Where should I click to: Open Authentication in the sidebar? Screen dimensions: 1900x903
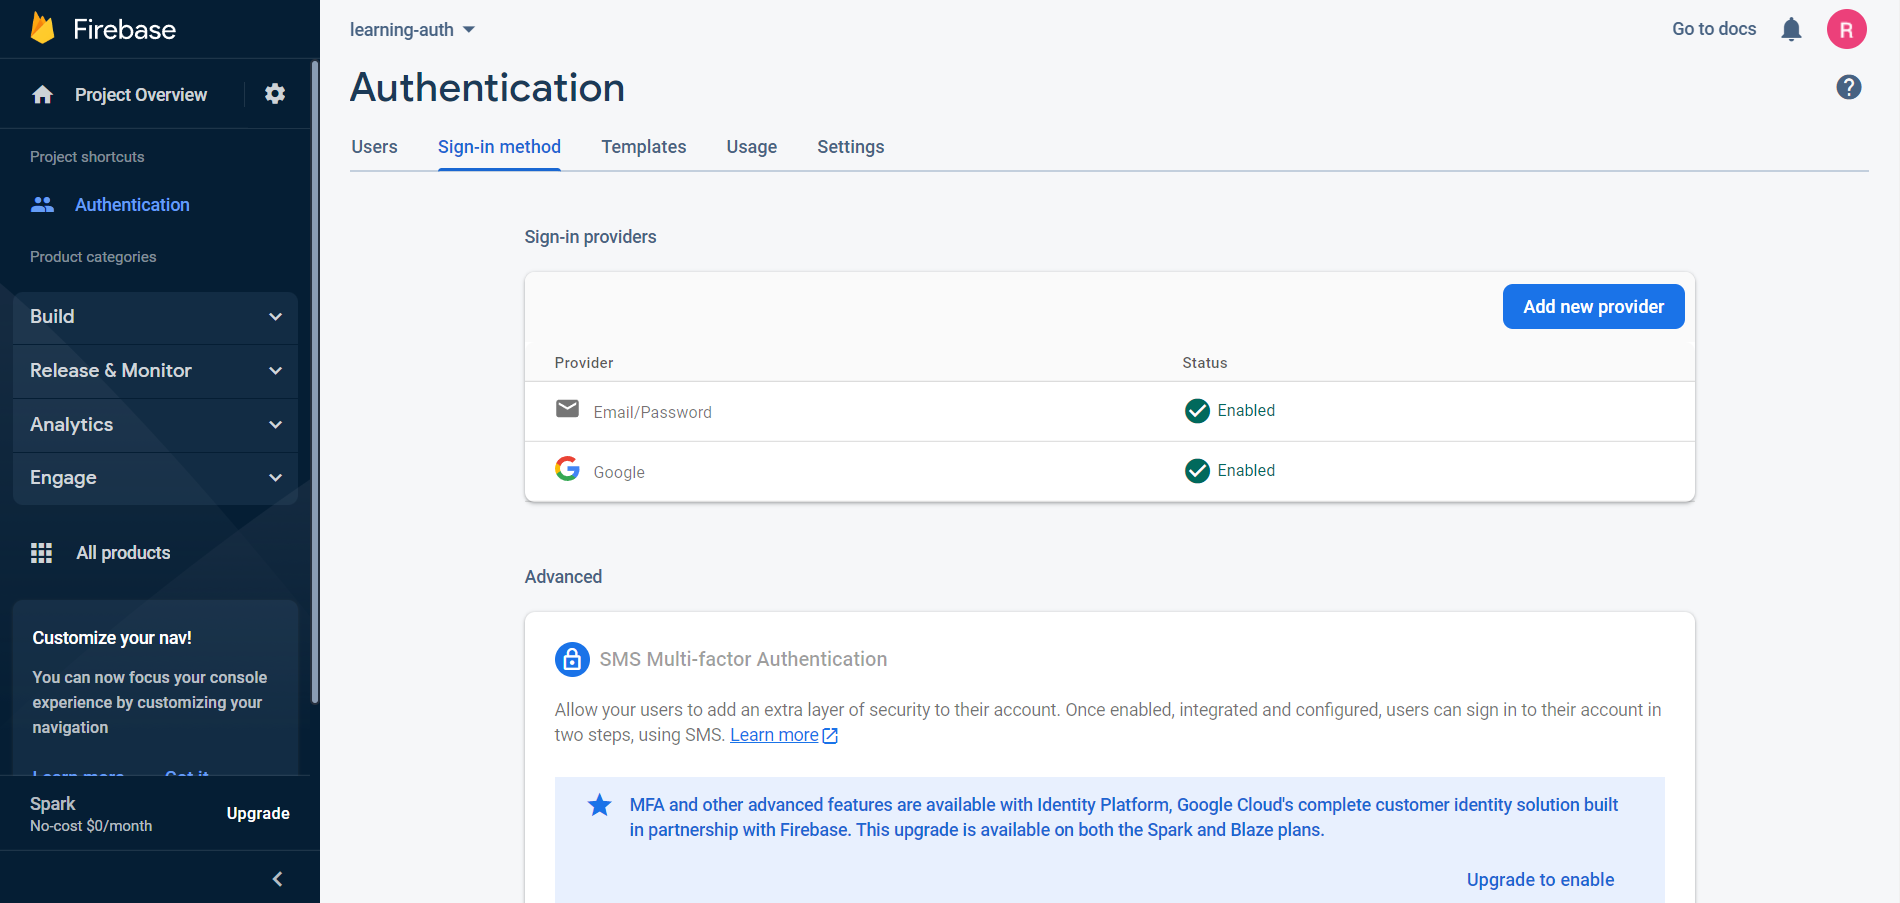point(132,205)
